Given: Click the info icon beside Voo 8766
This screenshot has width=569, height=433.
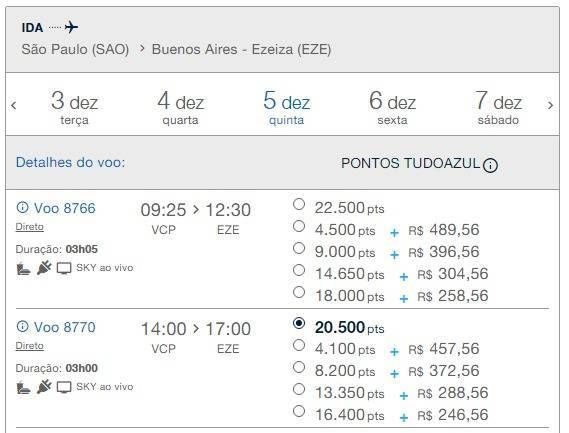Looking at the screenshot, I should [22, 207].
